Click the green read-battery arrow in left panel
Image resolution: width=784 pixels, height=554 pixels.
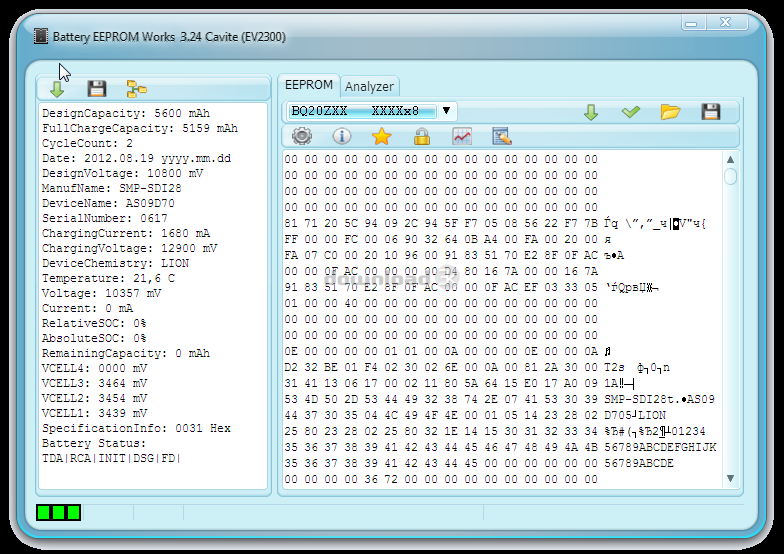point(57,89)
